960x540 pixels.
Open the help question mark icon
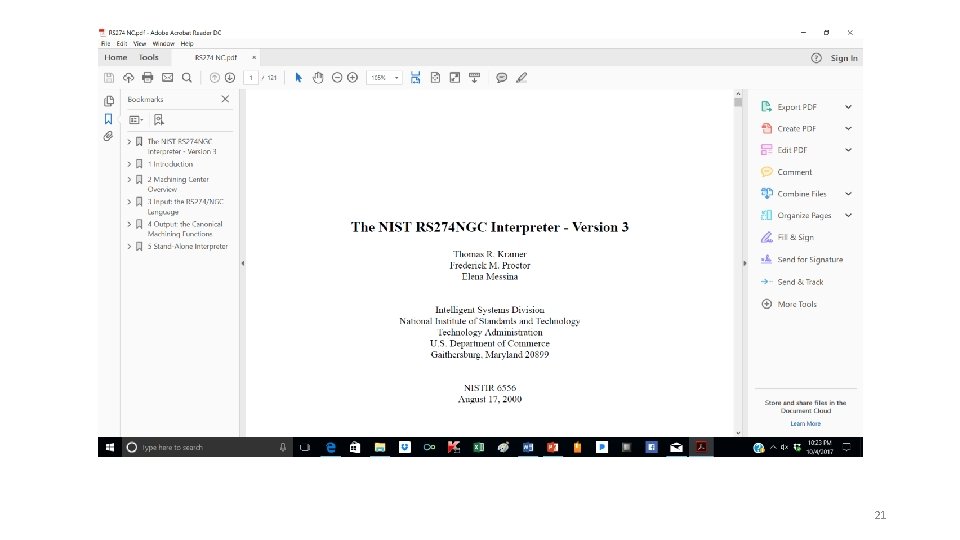816,58
